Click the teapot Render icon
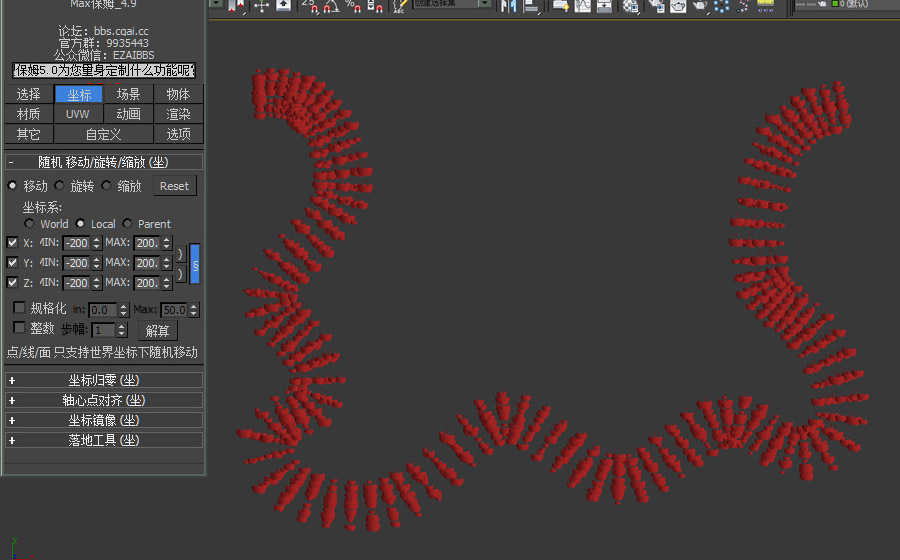Viewport: 900px width, 560px height. pyautogui.click(x=700, y=6)
